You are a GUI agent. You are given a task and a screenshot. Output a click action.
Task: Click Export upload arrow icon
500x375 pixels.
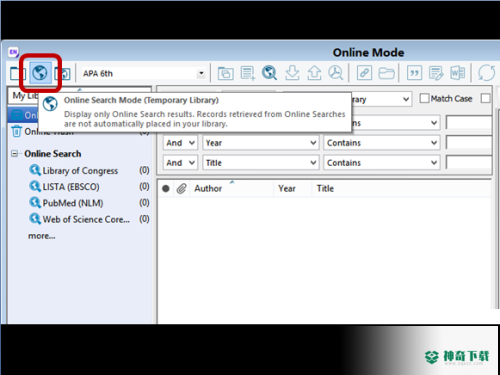tap(314, 73)
